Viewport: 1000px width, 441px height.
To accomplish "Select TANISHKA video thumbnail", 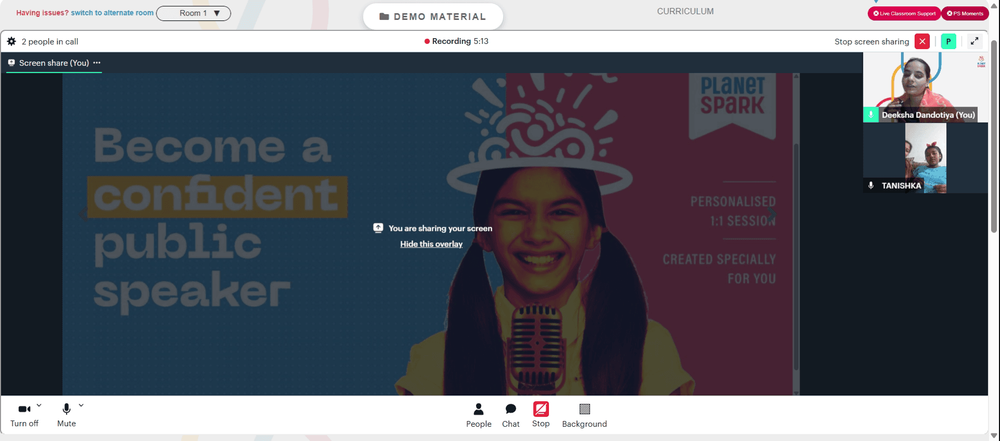I will pyautogui.click(x=925, y=158).
